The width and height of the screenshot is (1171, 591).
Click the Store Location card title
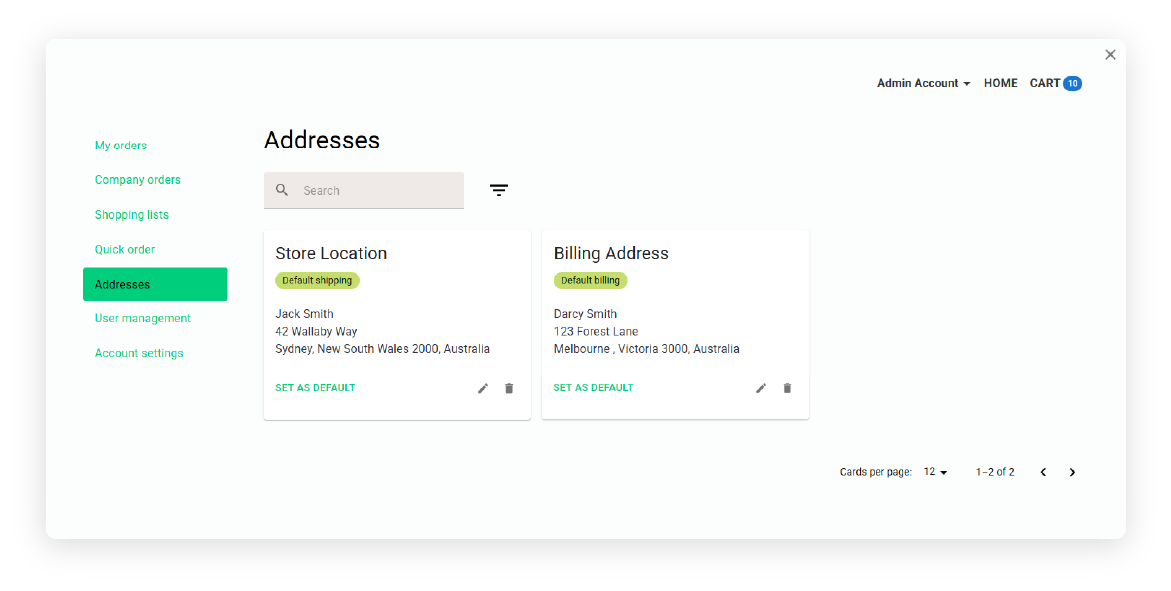point(331,253)
